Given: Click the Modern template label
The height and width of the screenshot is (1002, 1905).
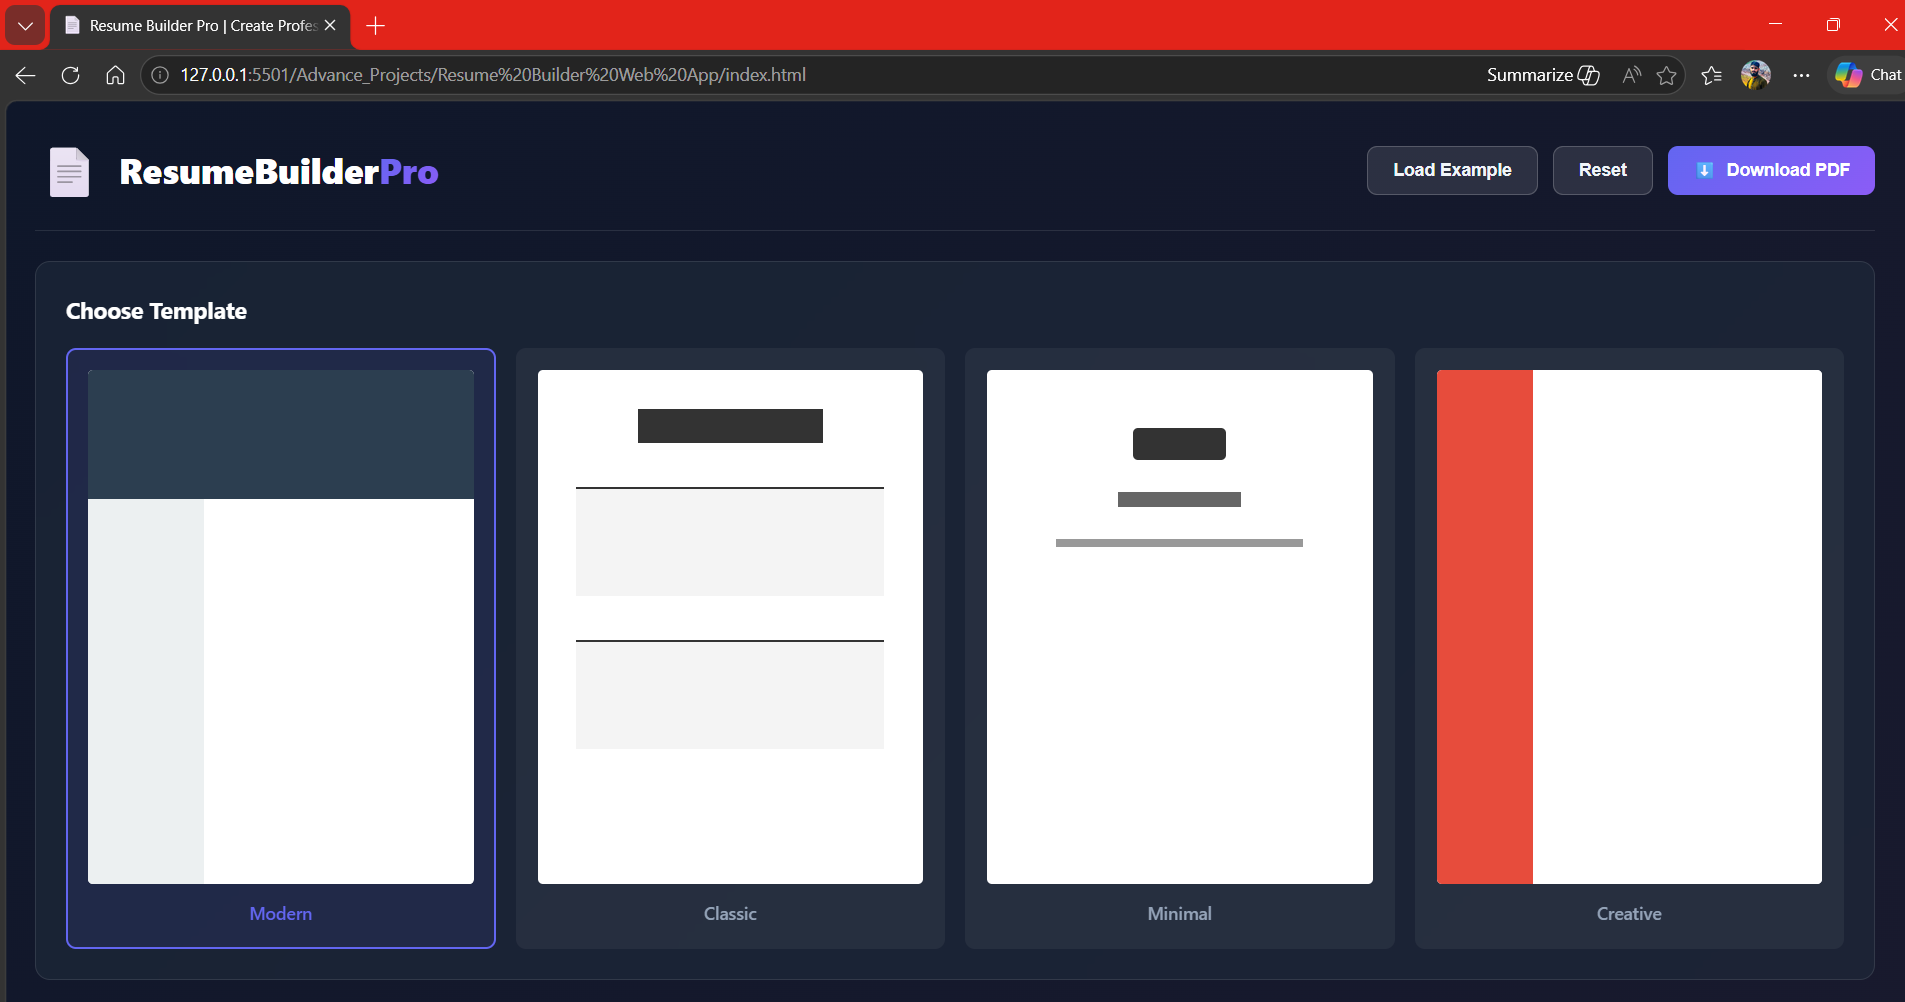Looking at the screenshot, I should pos(281,914).
